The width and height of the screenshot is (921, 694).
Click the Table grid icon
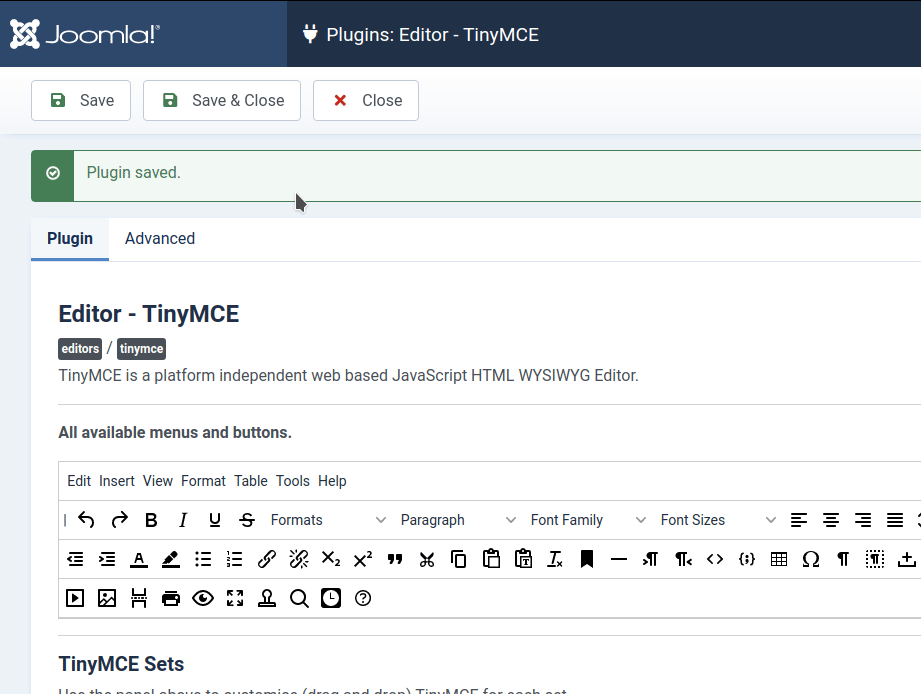(x=779, y=560)
